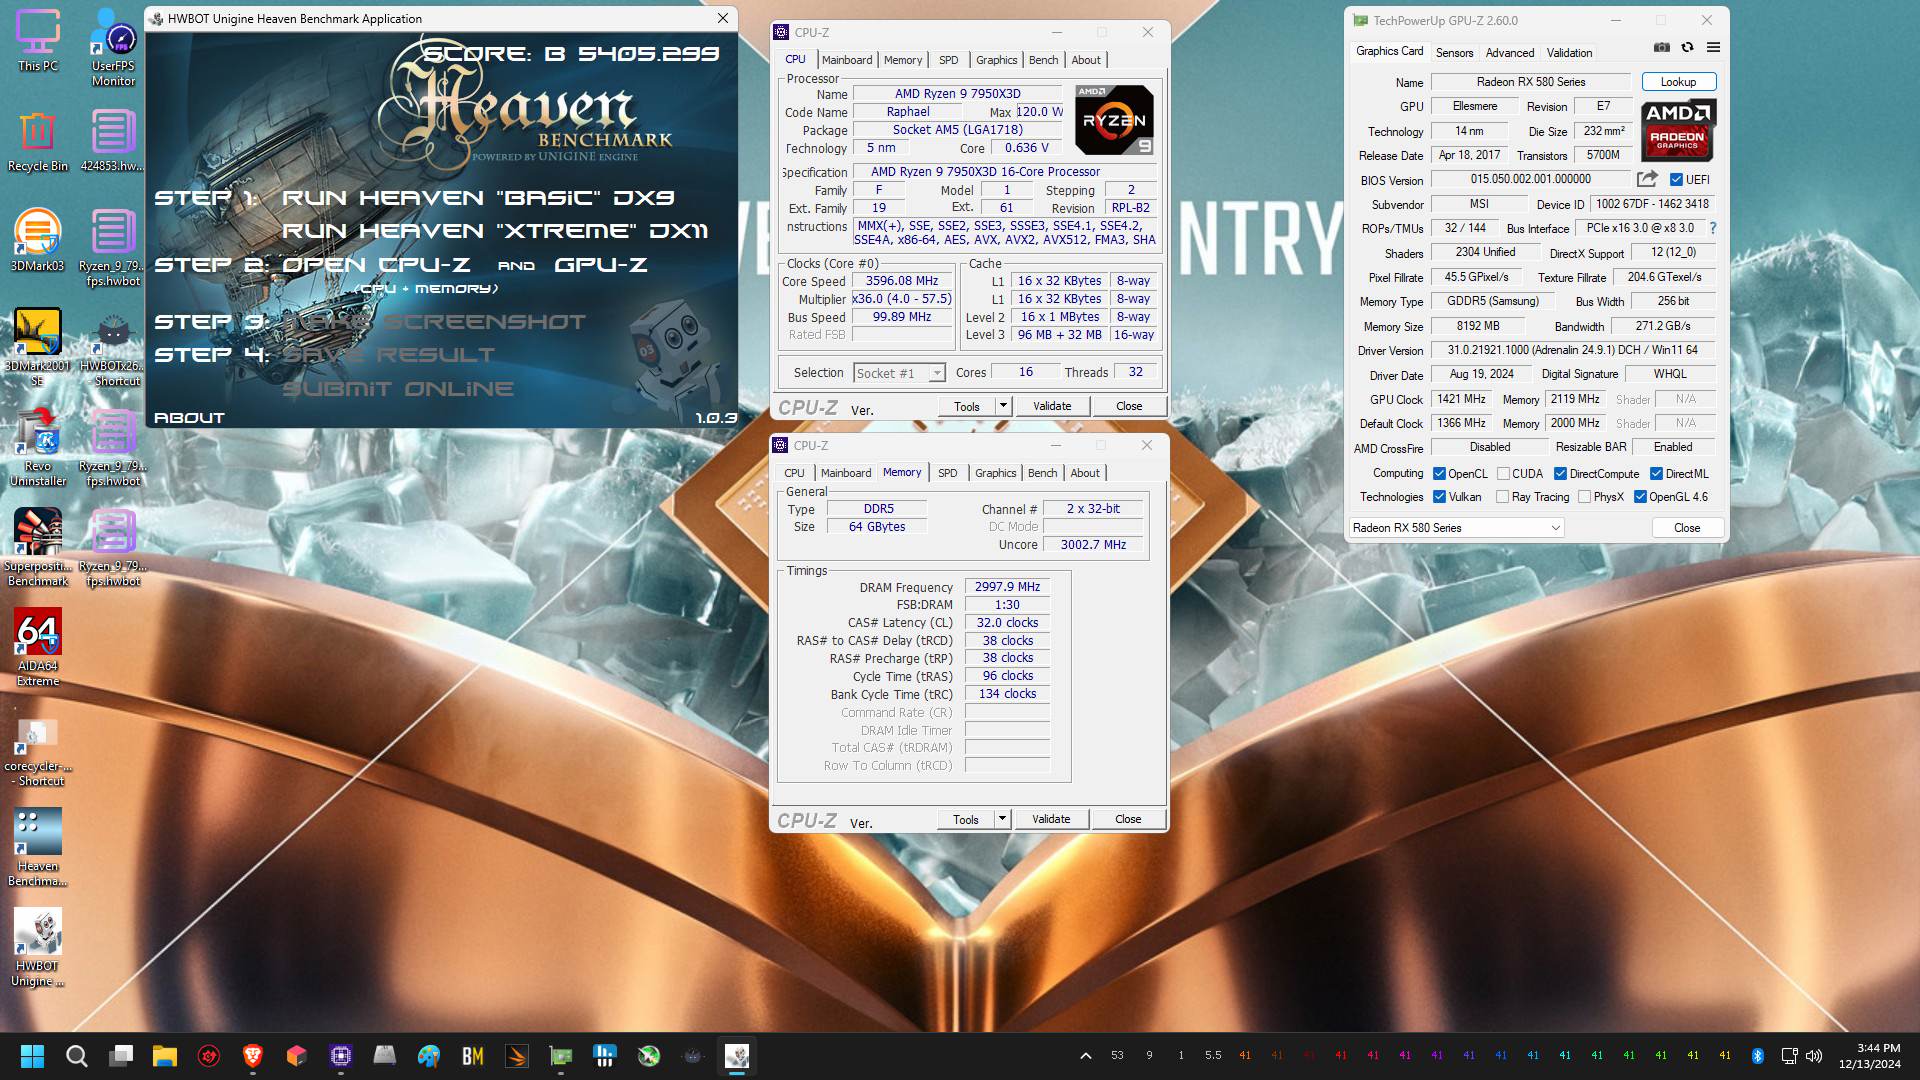
Task: Open the Superposition Benchmark shortcut
Action: coord(37,548)
